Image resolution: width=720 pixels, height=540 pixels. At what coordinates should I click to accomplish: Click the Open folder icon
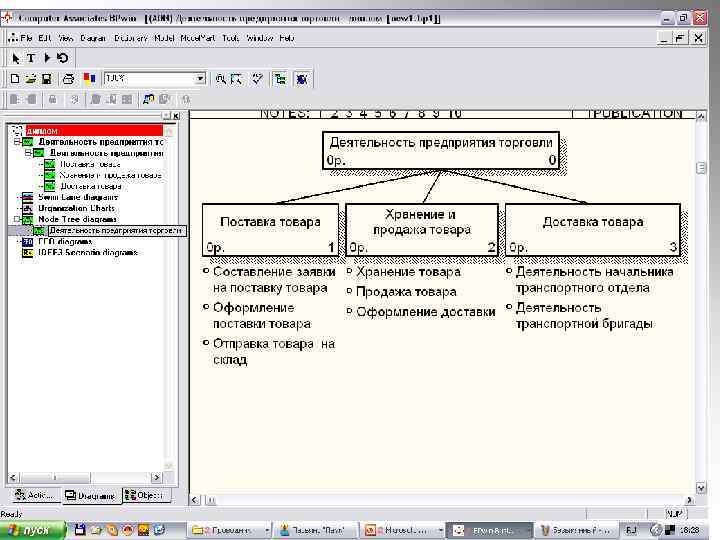[x=31, y=78]
